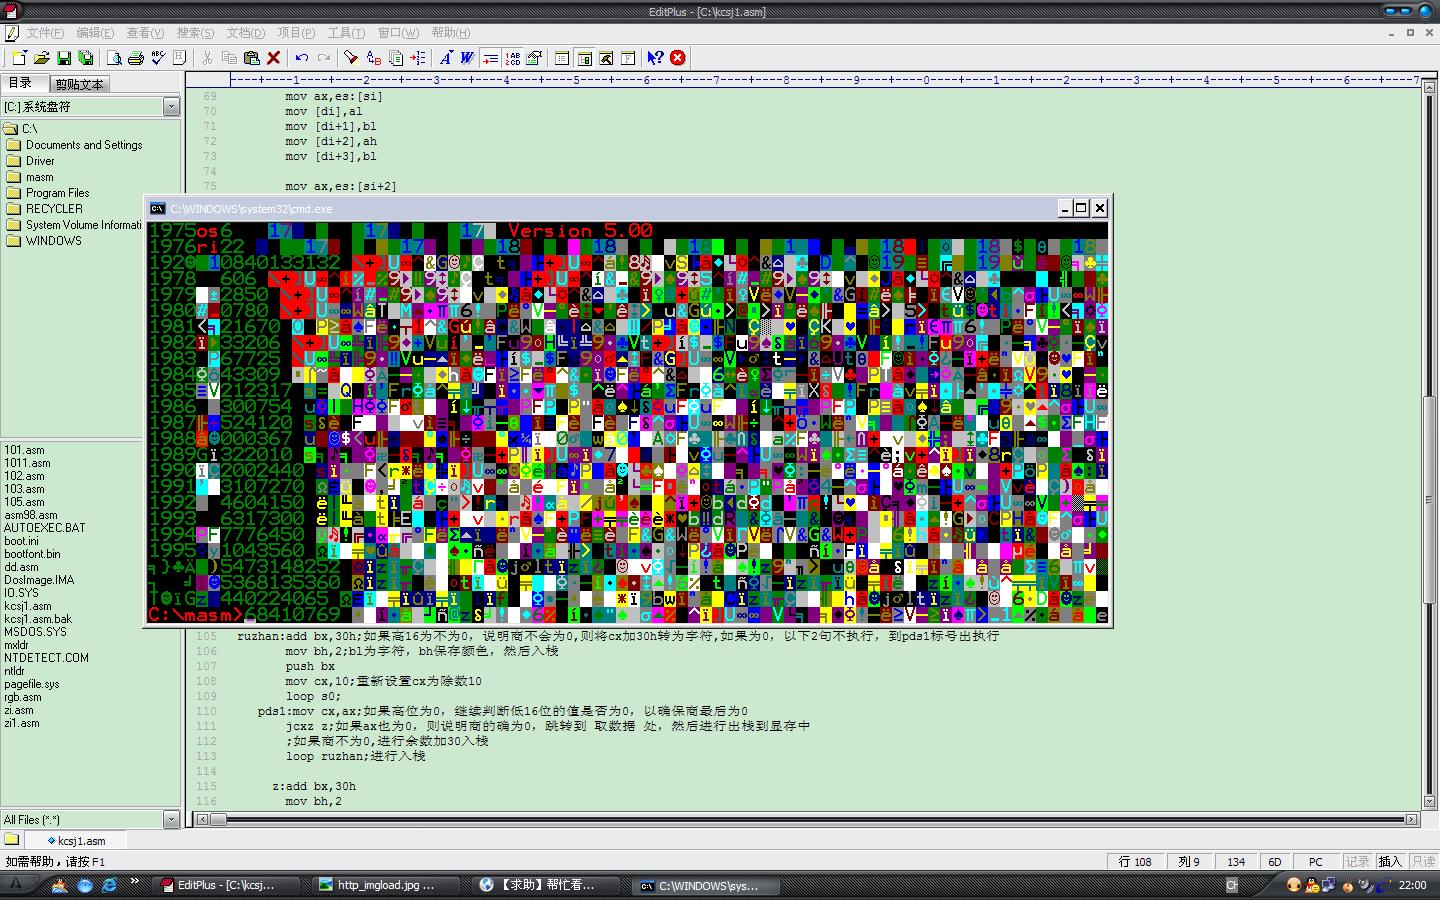
Task: Undo the last edit via toolbar
Action: point(301,58)
